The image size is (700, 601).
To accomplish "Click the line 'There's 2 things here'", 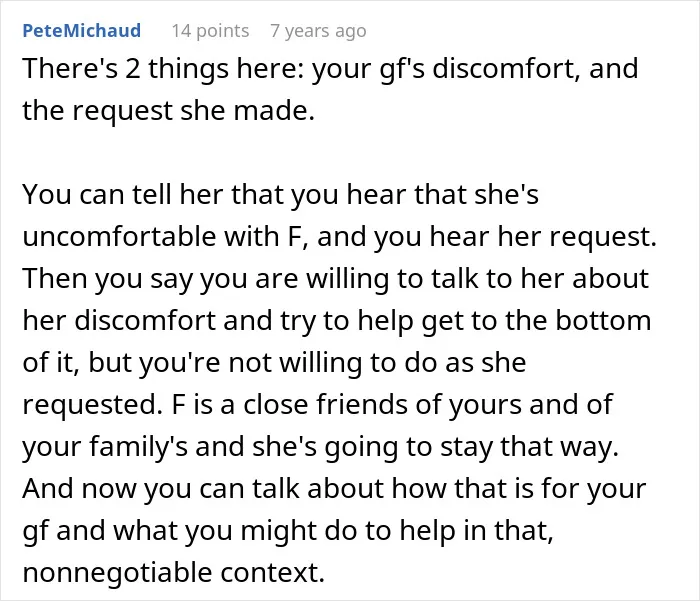I will (x=330, y=69).
